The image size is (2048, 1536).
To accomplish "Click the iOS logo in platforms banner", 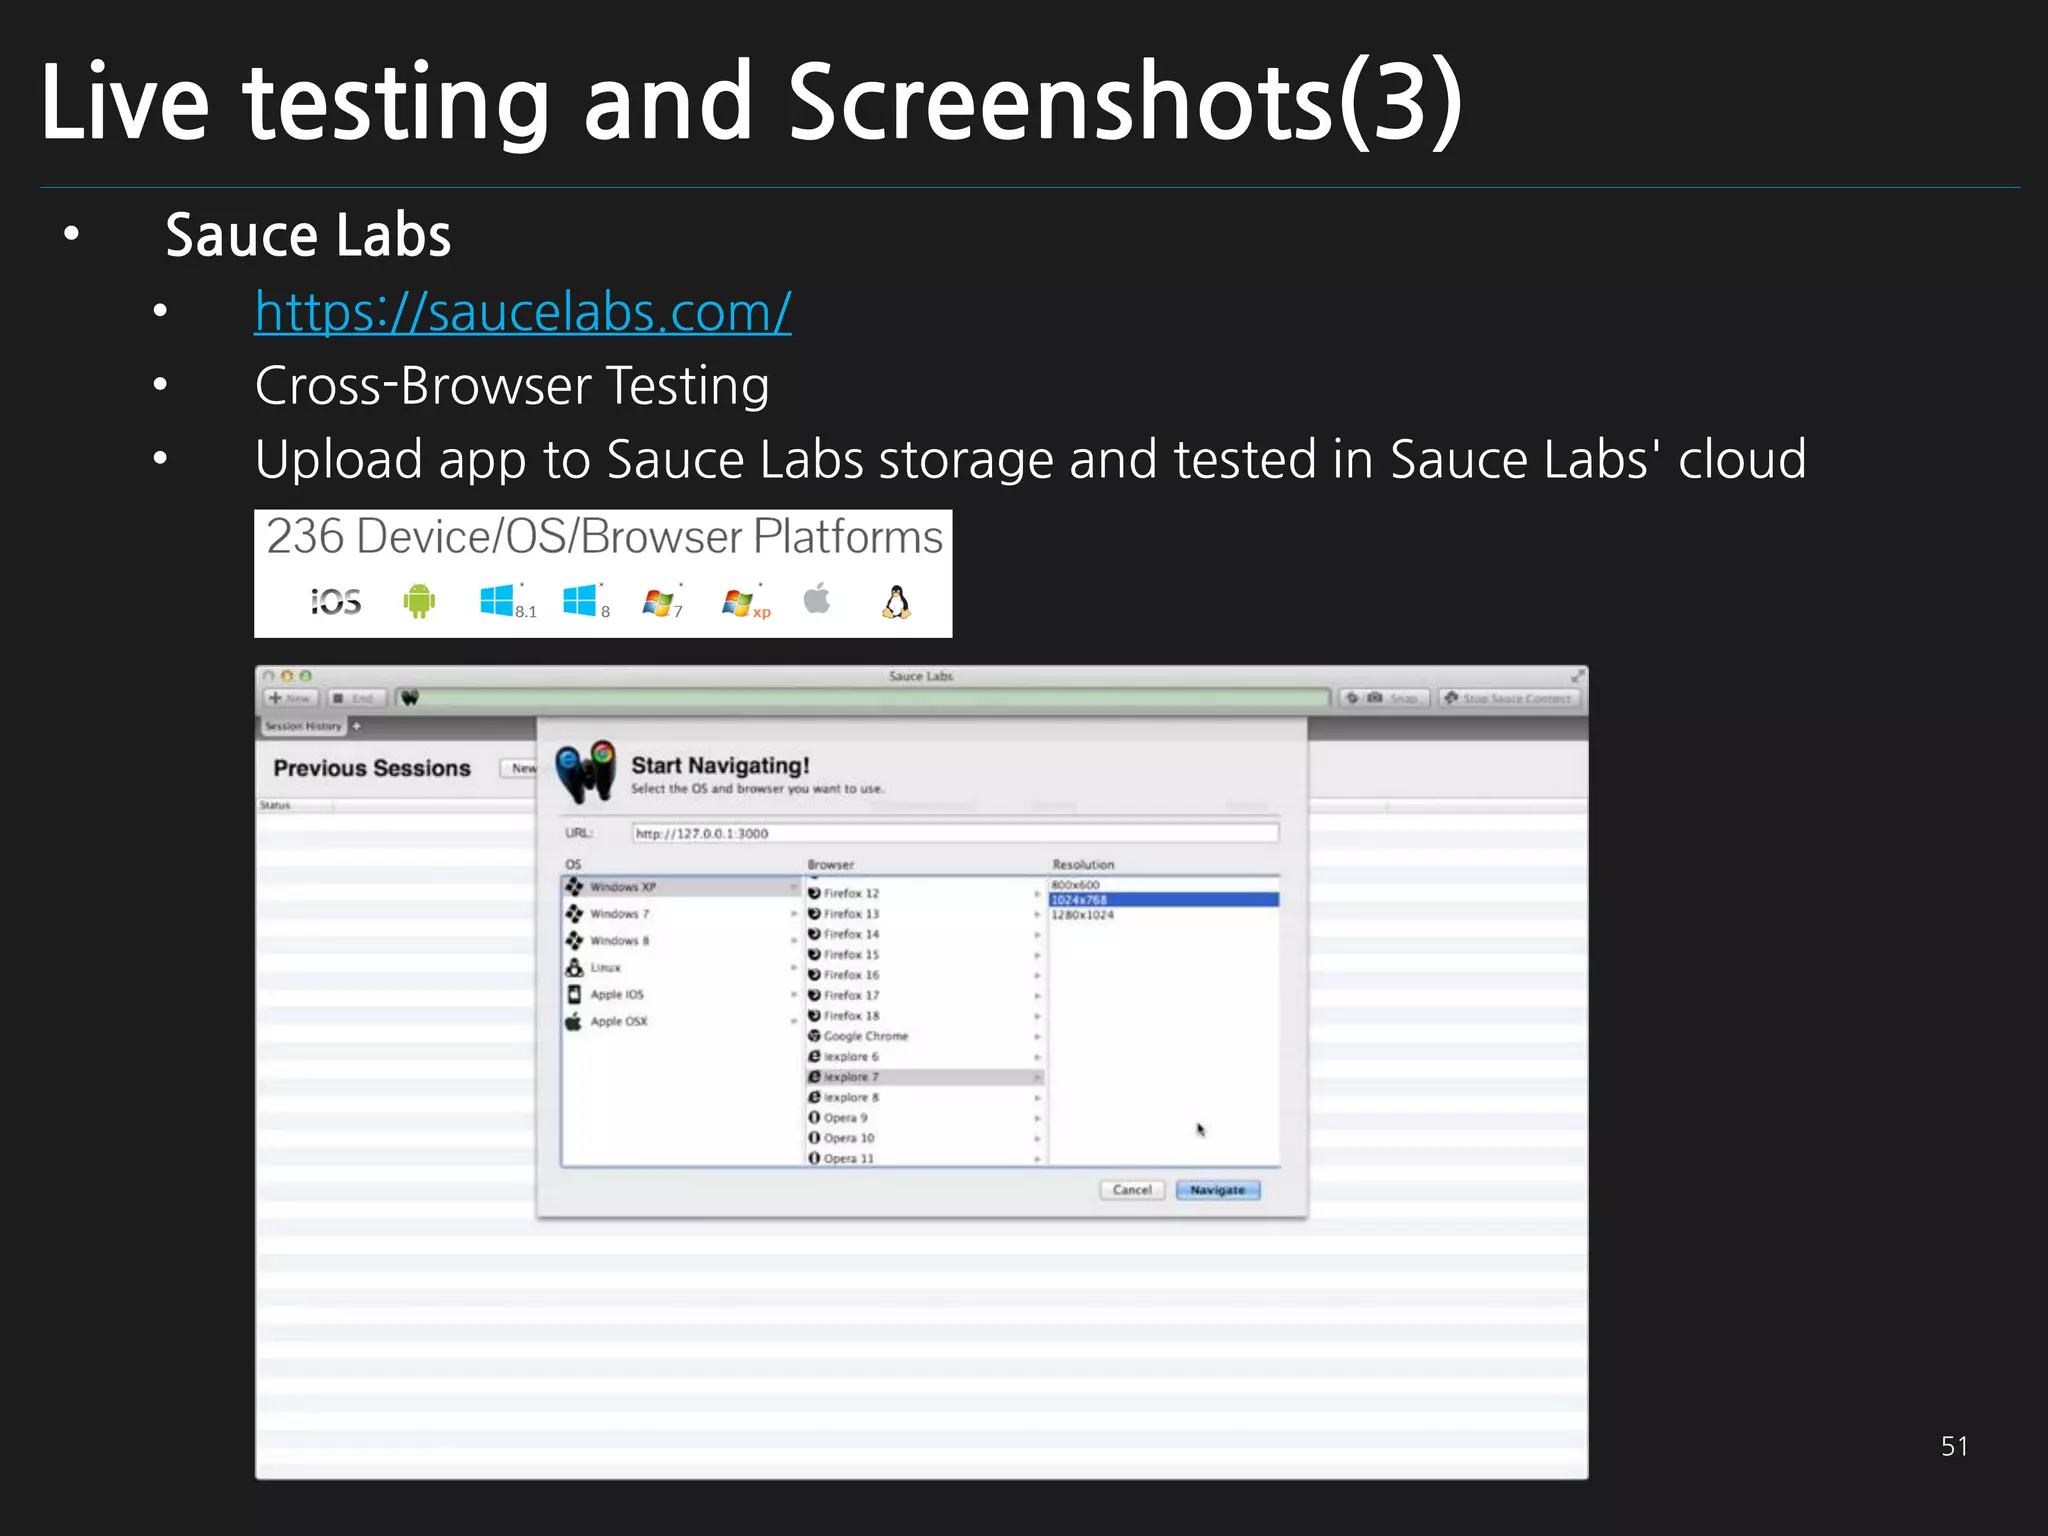I will point(336,601).
